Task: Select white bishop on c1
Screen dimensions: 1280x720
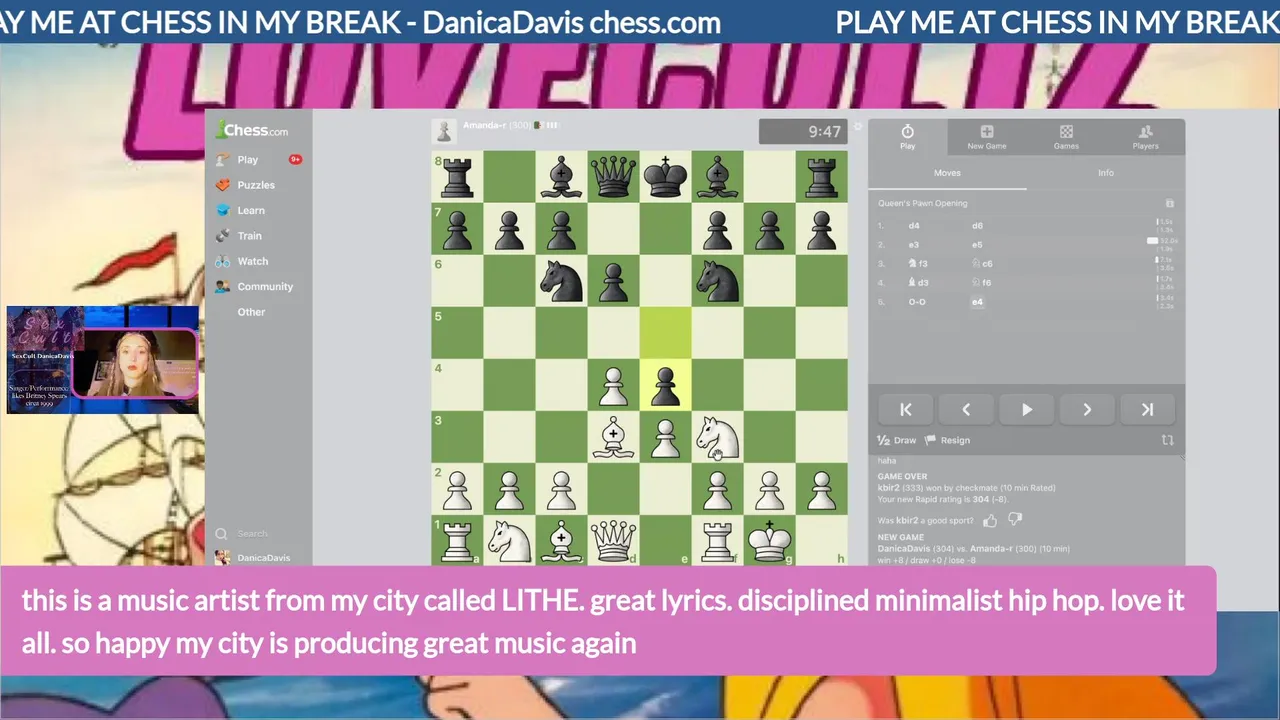Action: (561, 541)
